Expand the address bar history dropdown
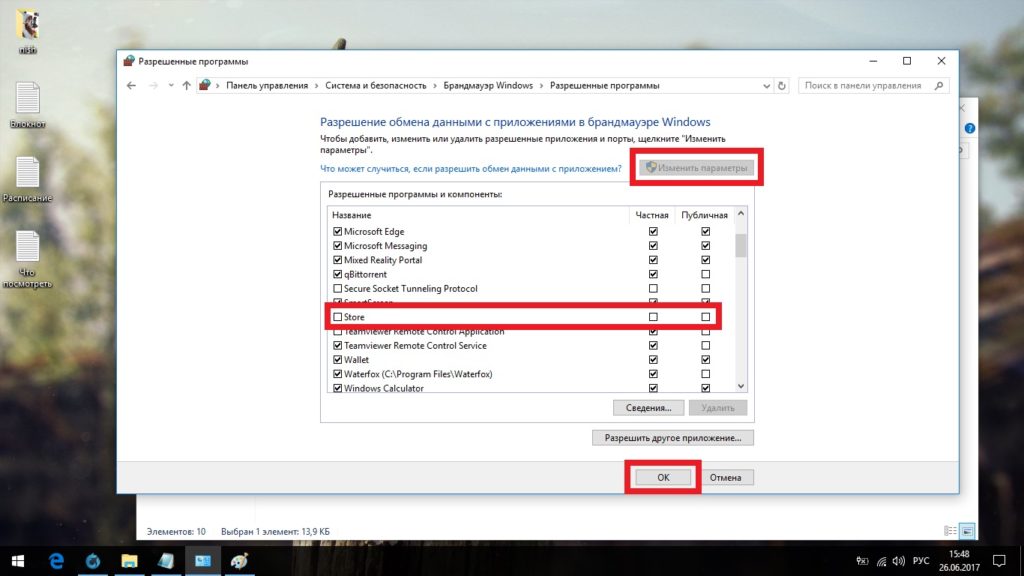Viewport: 1024px width, 576px height. (x=767, y=86)
